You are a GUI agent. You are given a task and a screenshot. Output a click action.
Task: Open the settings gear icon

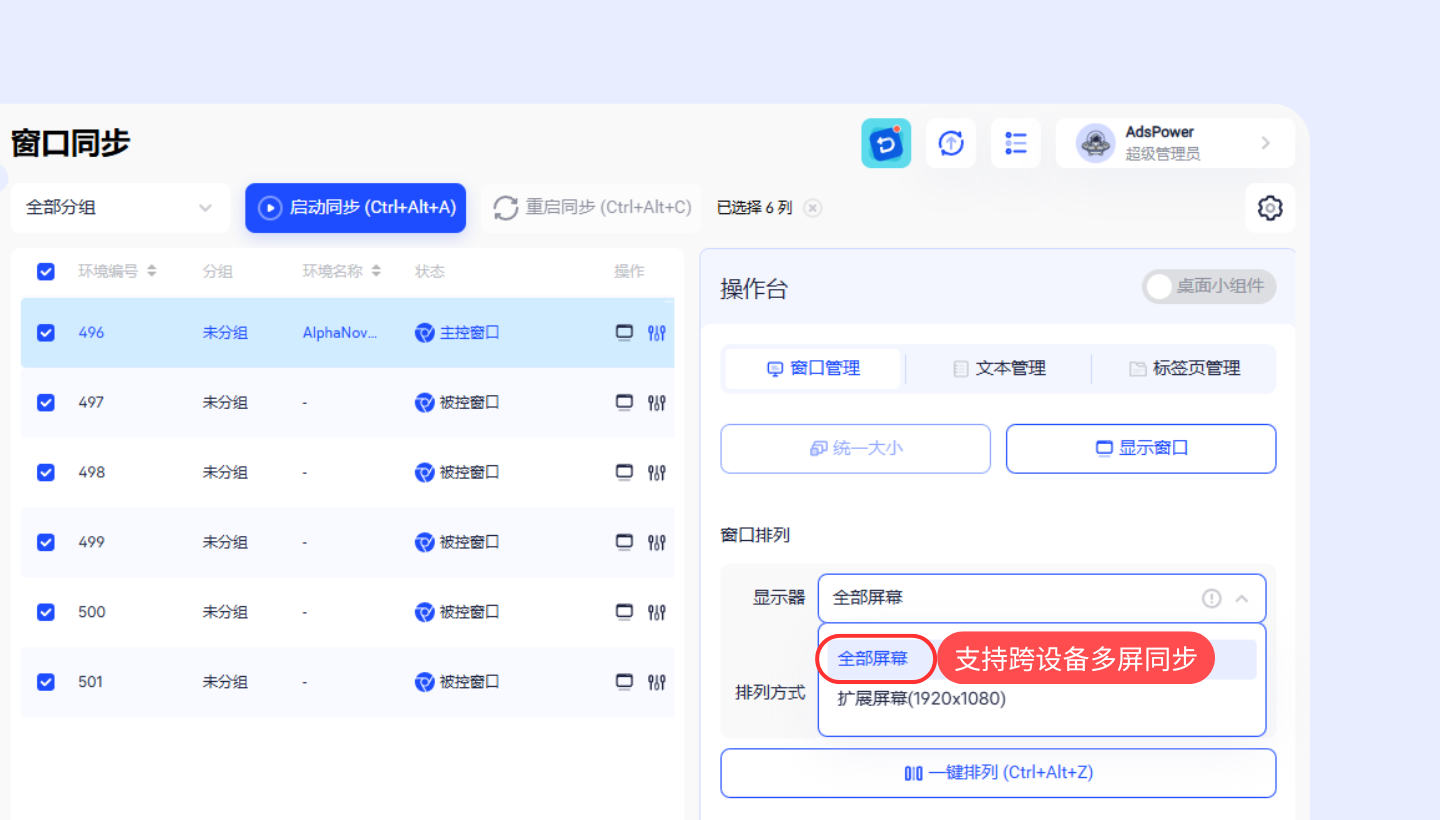pyautogui.click(x=1270, y=208)
